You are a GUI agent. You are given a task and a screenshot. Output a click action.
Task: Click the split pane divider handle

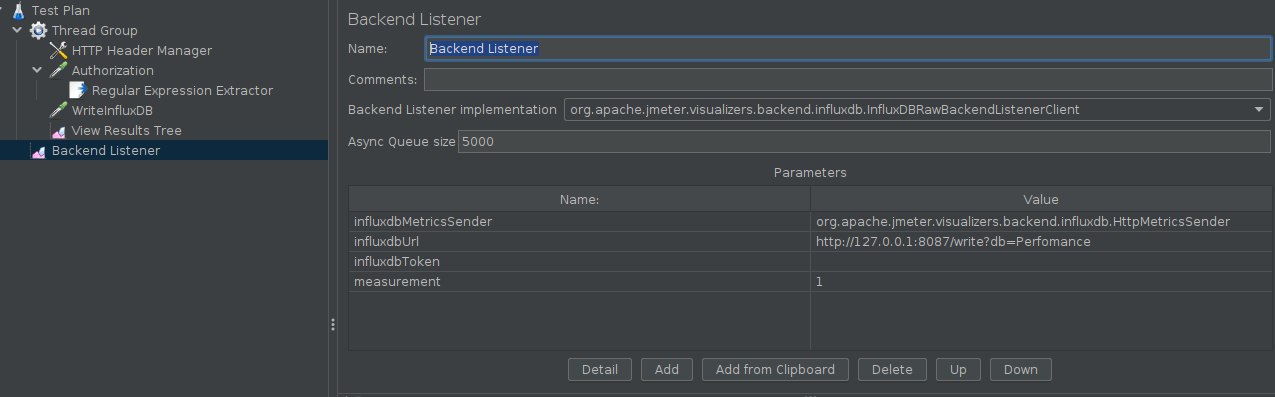click(x=333, y=324)
